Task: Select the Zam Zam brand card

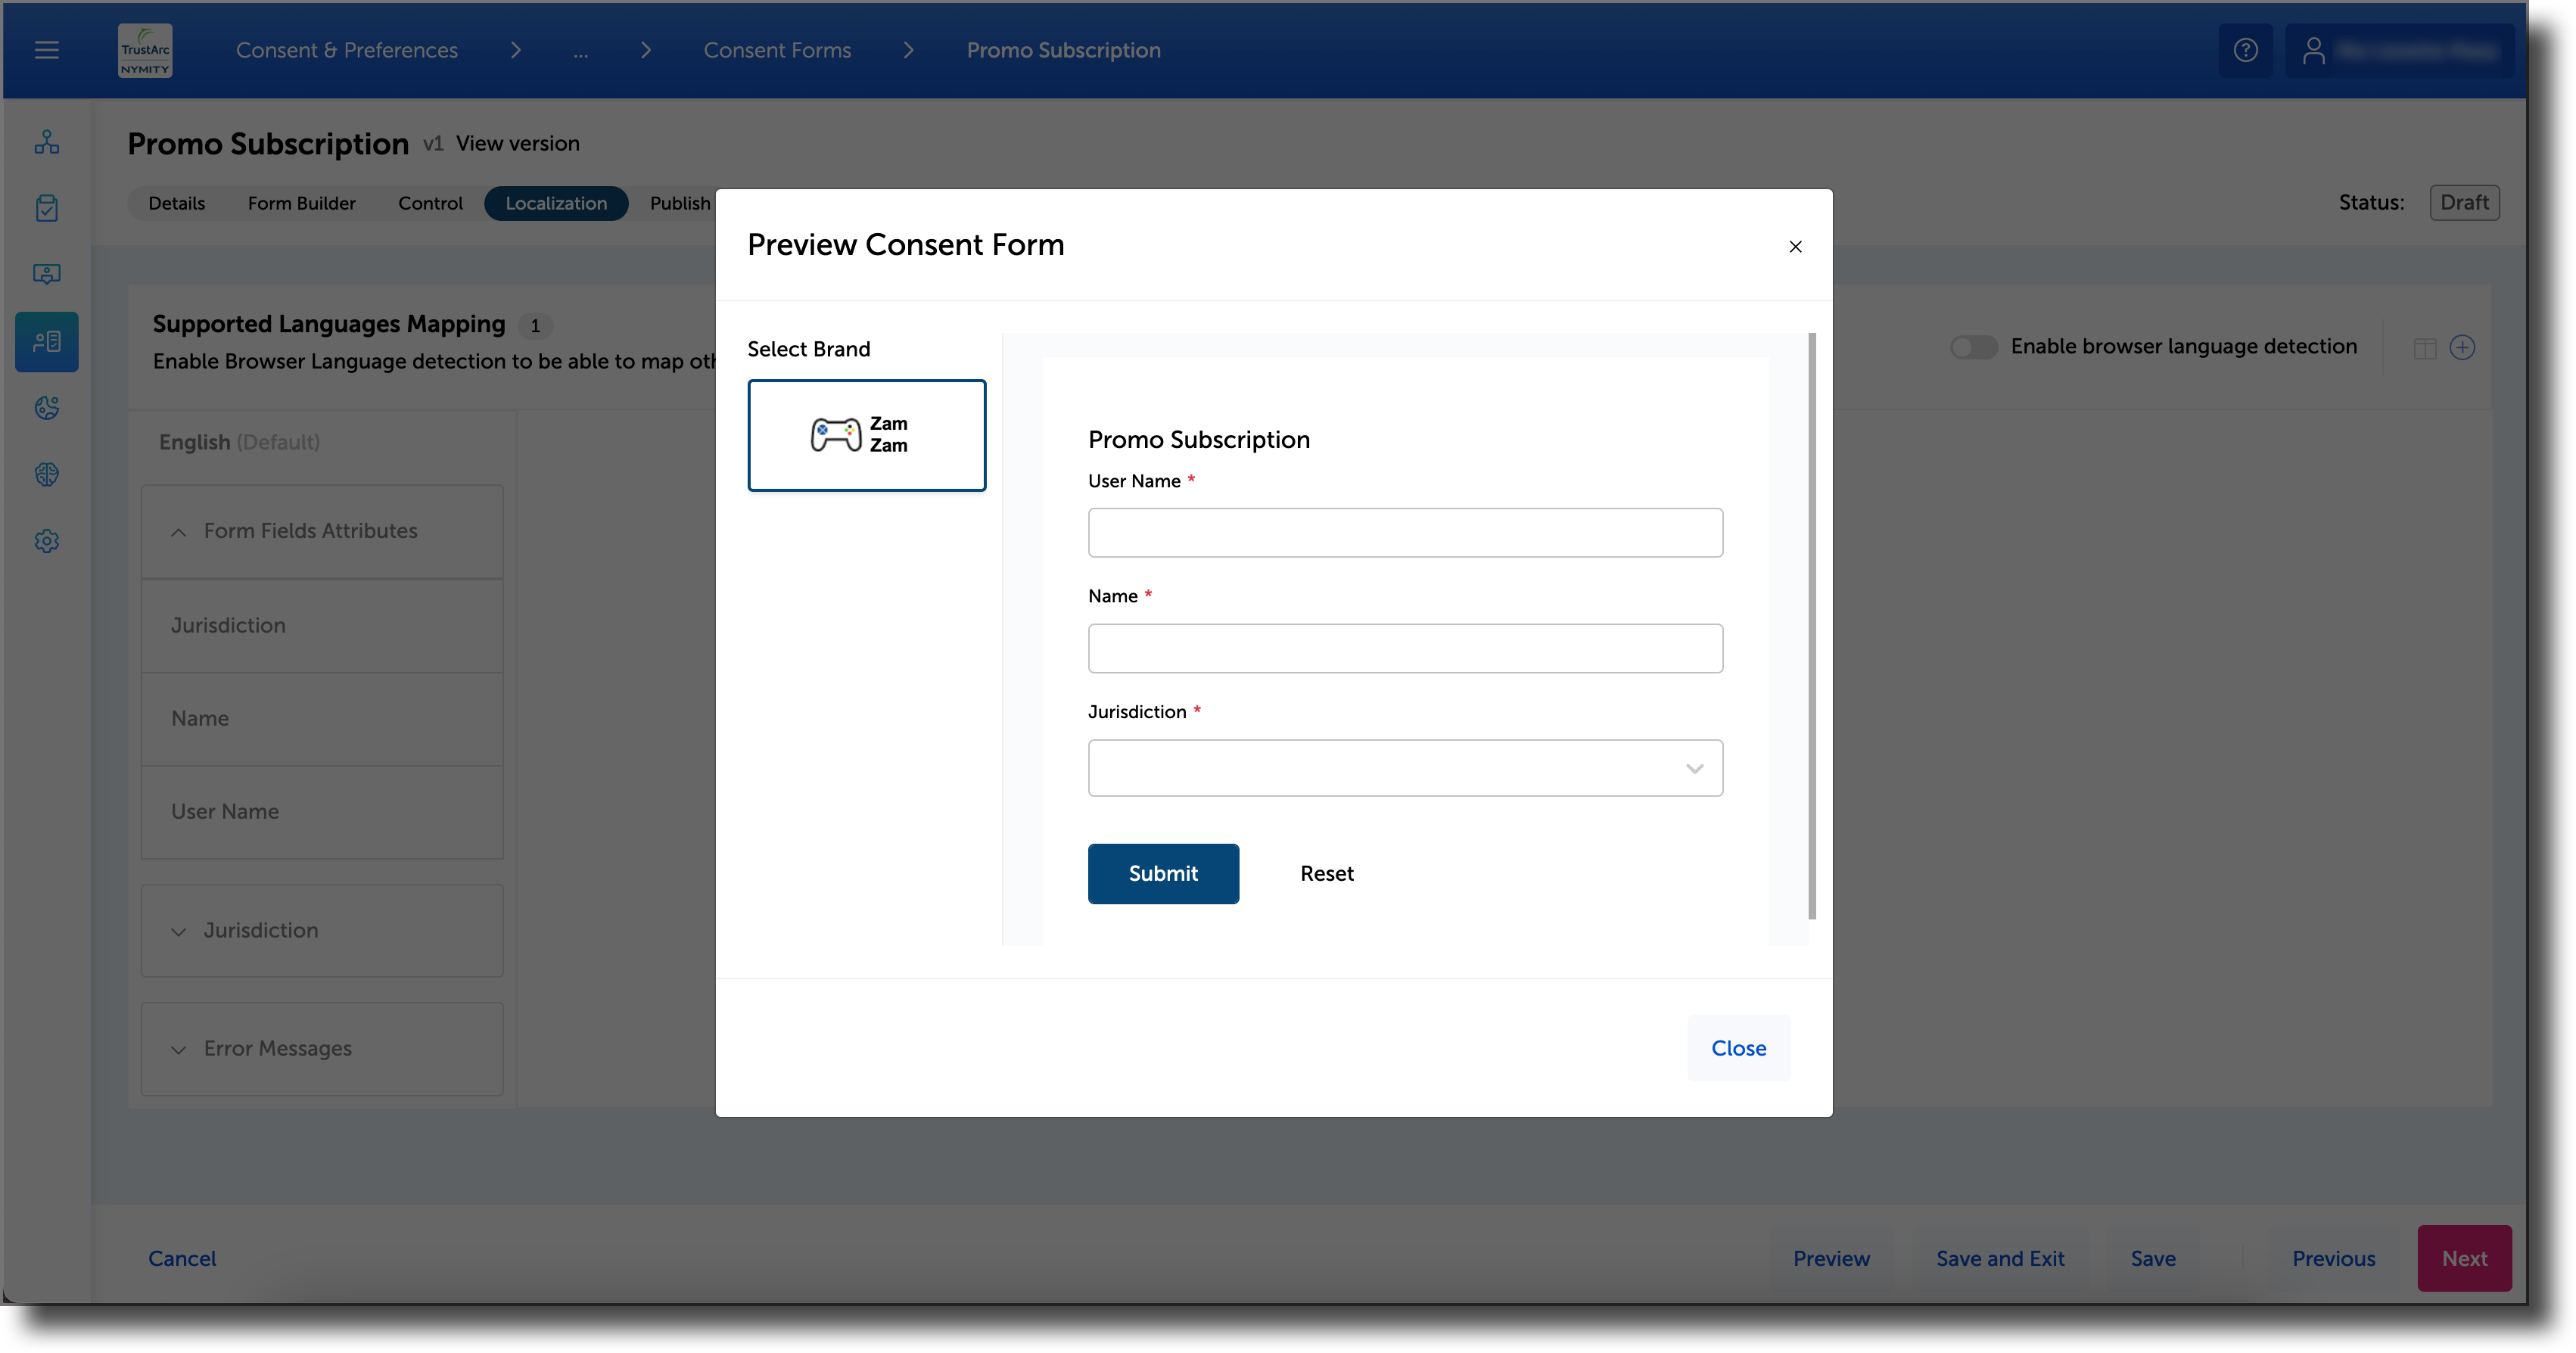Action: click(x=866, y=435)
